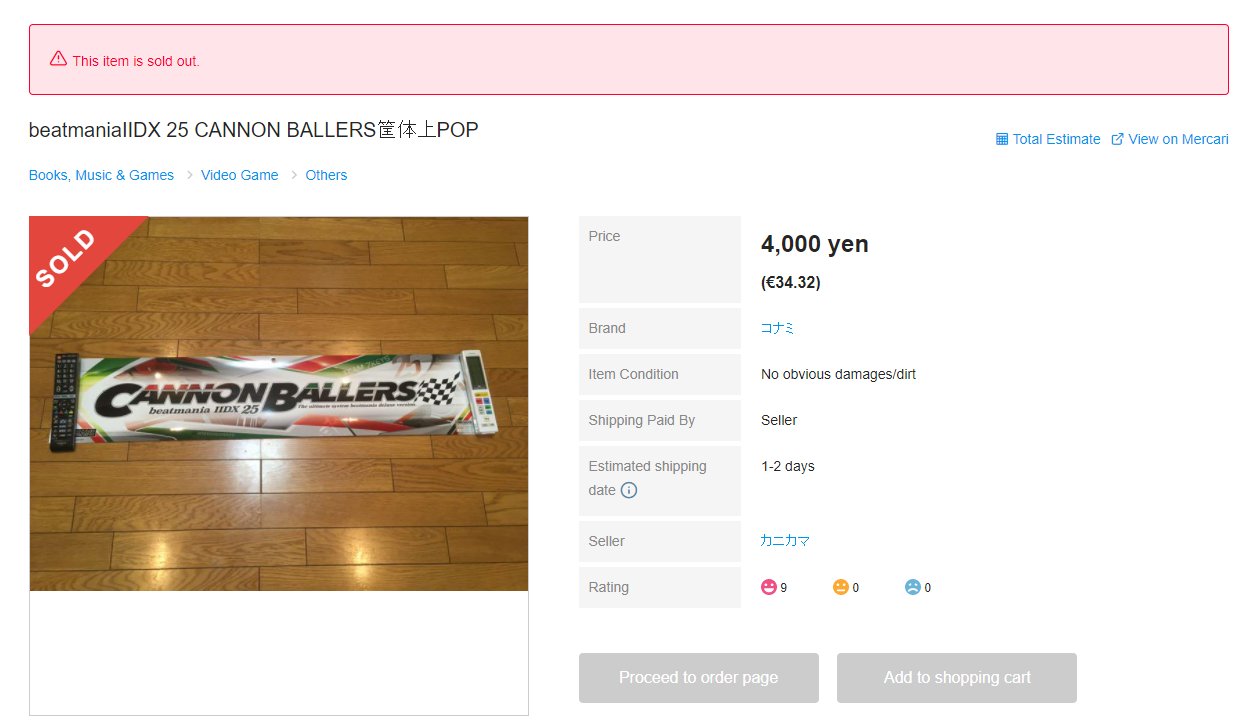Open the Total Estimate link
The width and height of the screenshot is (1254, 720).
pos(1048,139)
